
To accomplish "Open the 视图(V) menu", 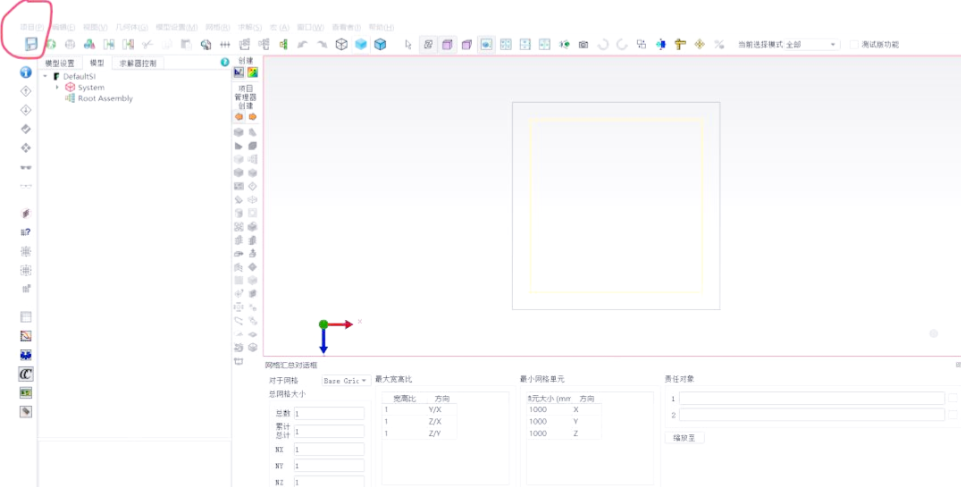I will [95, 28].
